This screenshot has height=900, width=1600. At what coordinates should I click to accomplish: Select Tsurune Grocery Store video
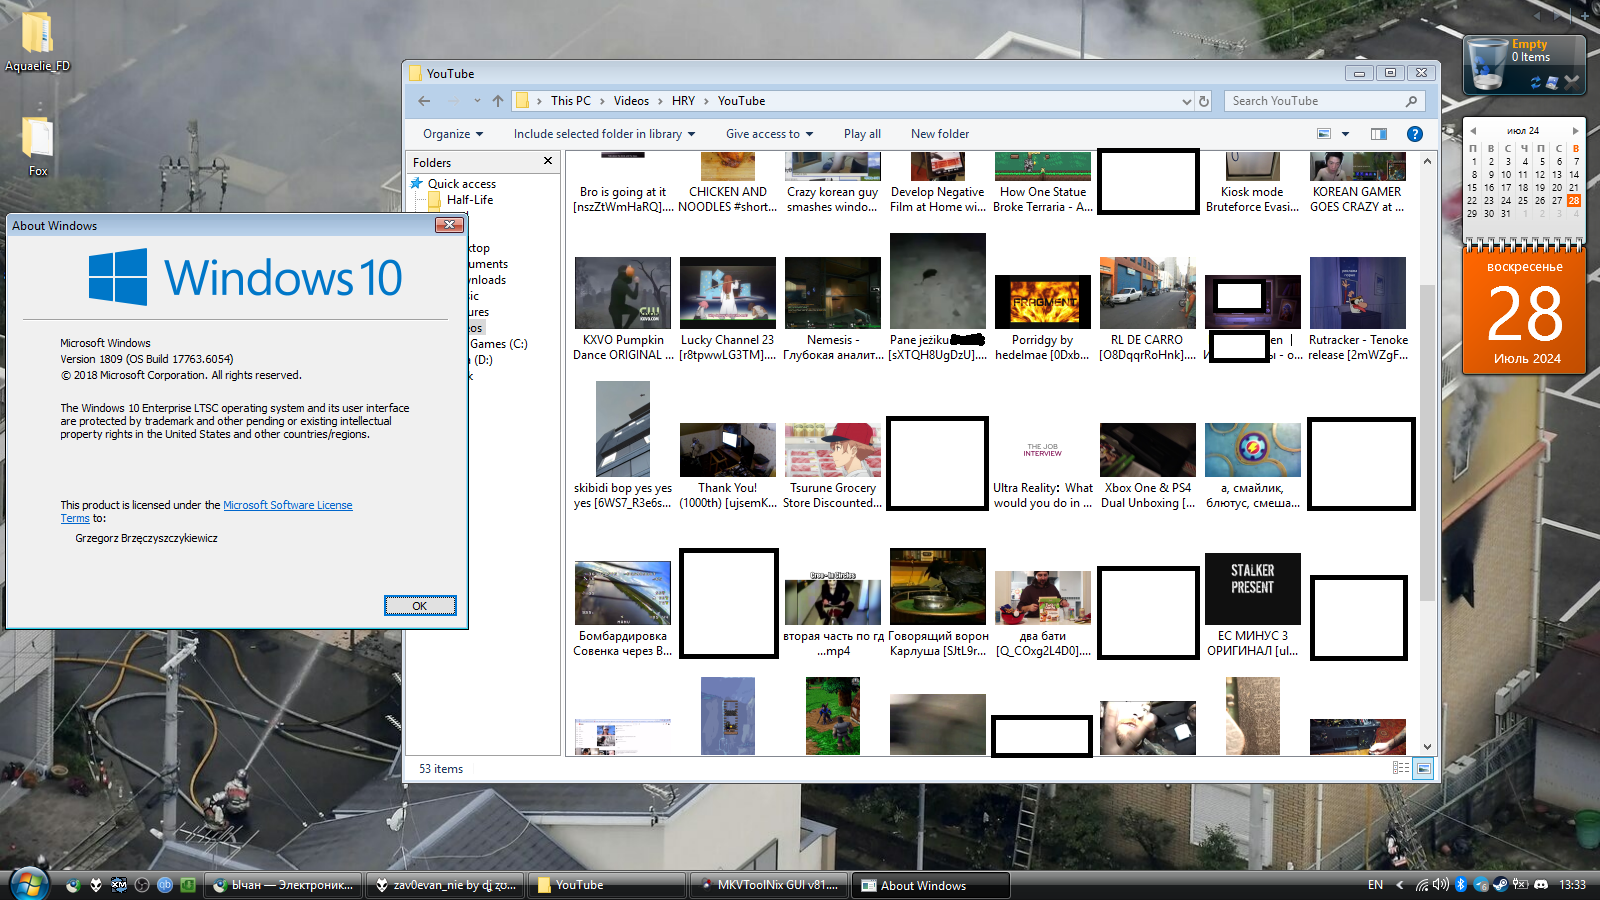point(833,466)
